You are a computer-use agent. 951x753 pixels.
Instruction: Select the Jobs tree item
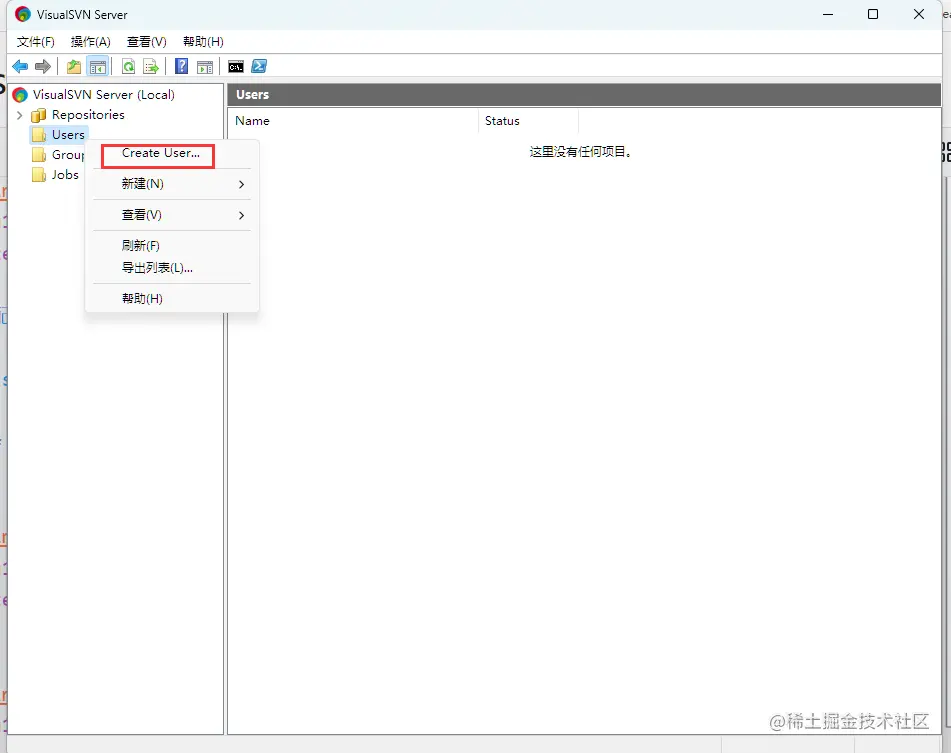65,175
